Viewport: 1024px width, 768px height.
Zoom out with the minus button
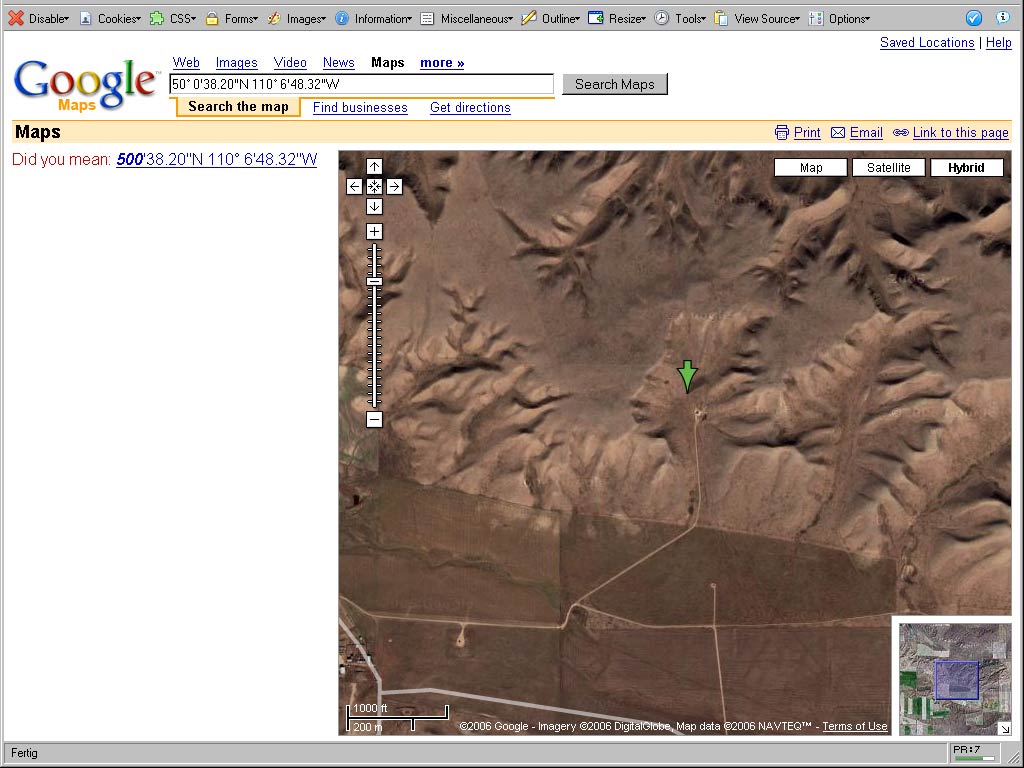point(374,420)
